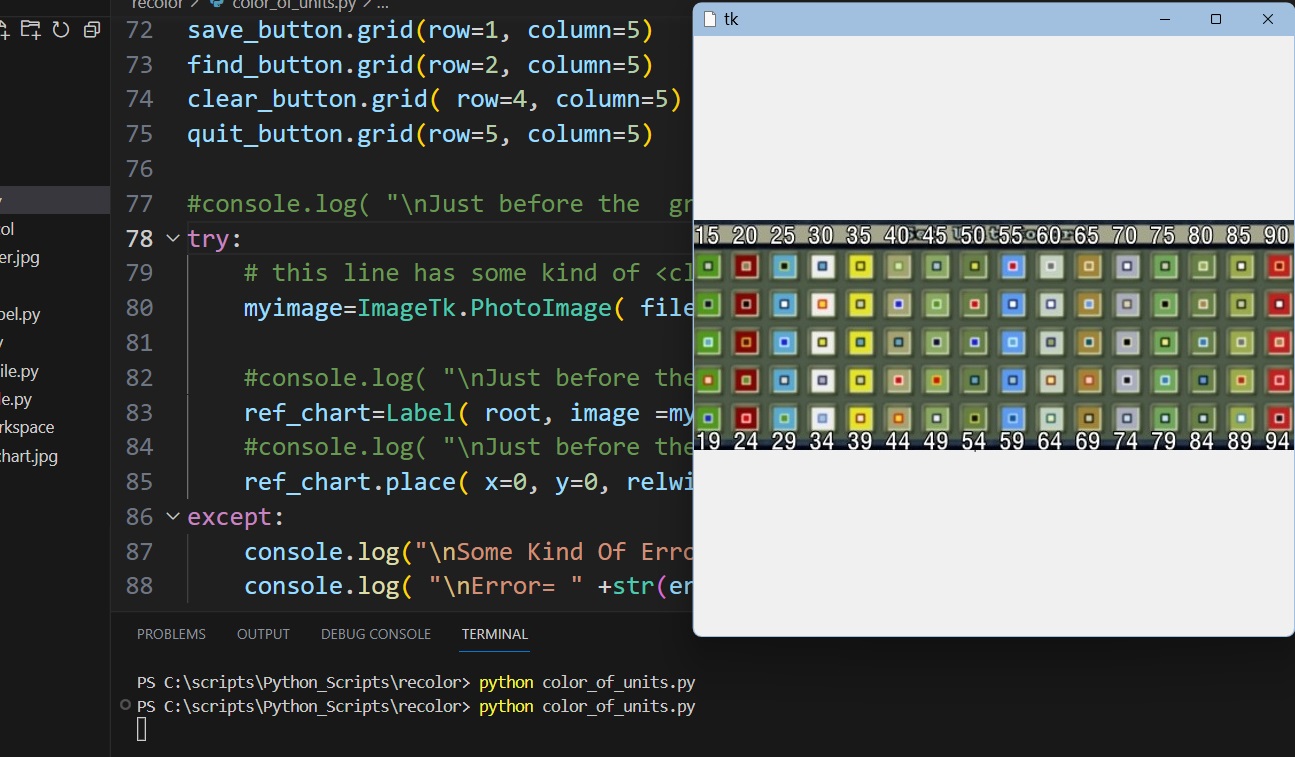1295x757 pixels.
Task: Click the tk window feather icon
Action: pyautogui.click(x=710, y=18)
